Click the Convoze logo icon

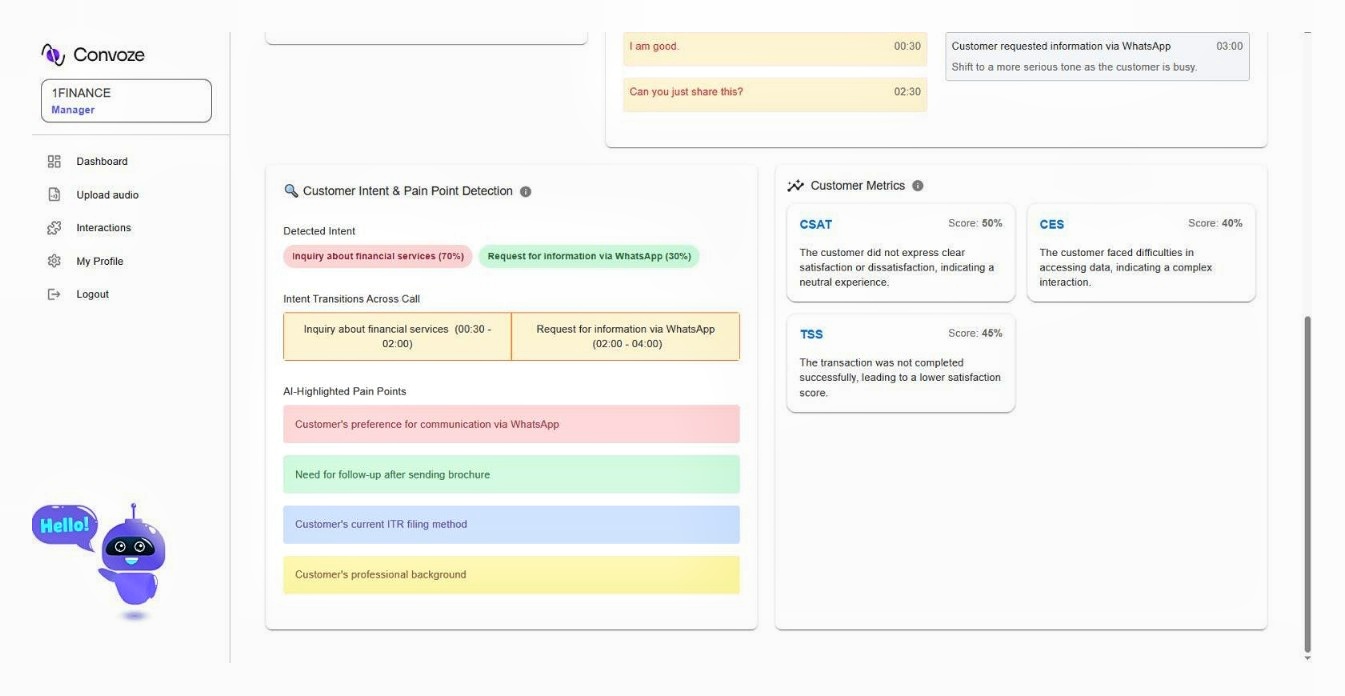click(53, 54)
